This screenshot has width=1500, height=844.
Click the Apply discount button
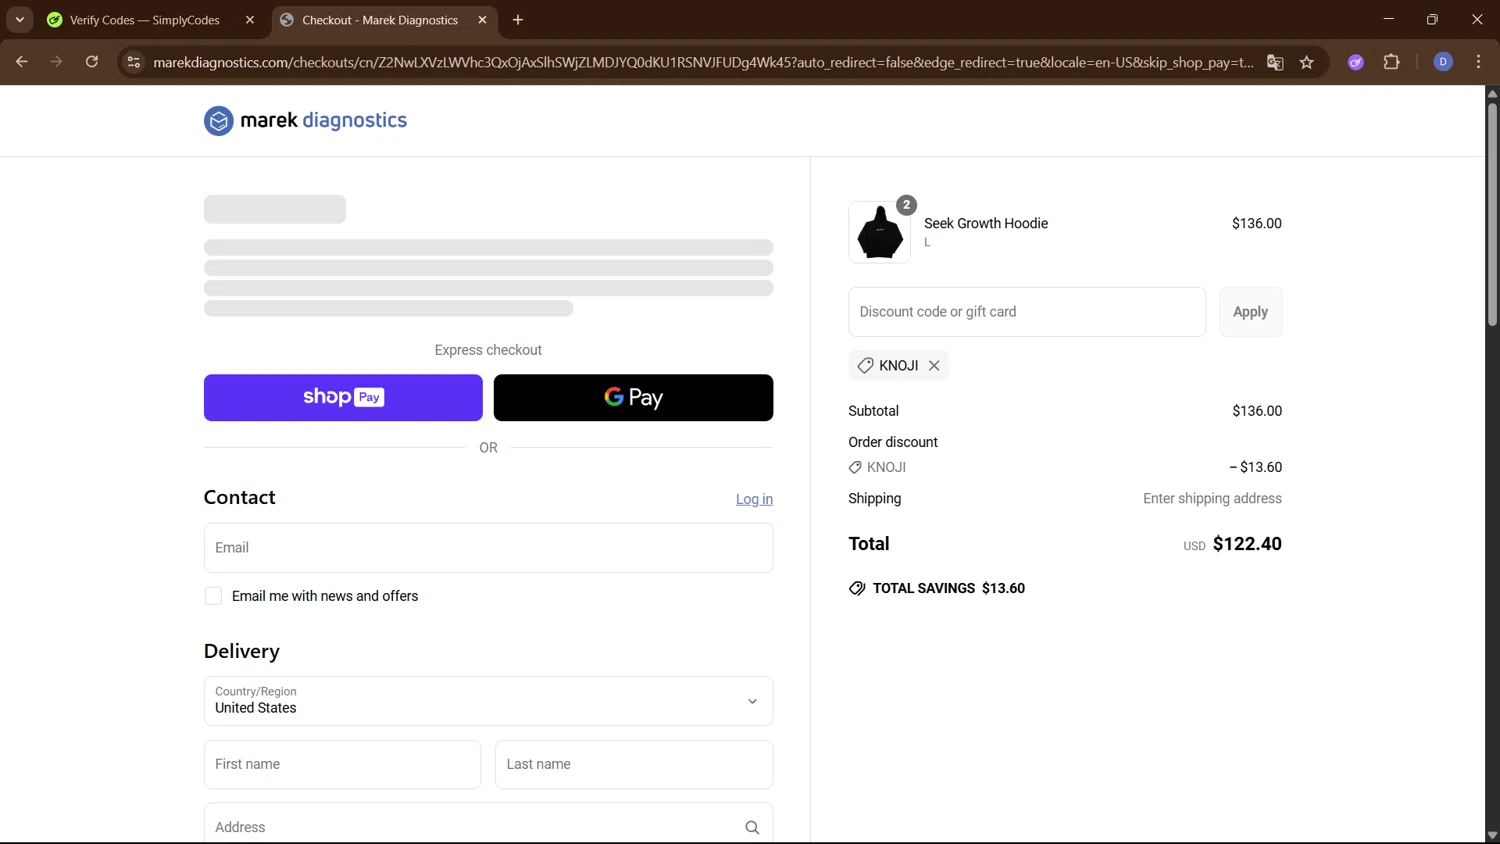click(1250, 312)
